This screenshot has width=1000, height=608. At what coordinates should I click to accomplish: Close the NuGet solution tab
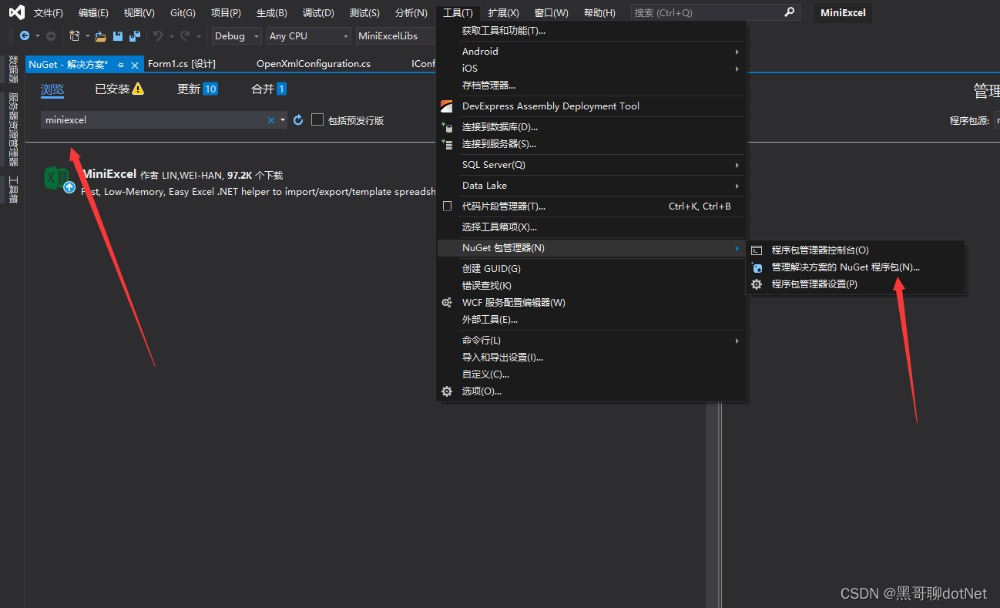coord(133,64)
